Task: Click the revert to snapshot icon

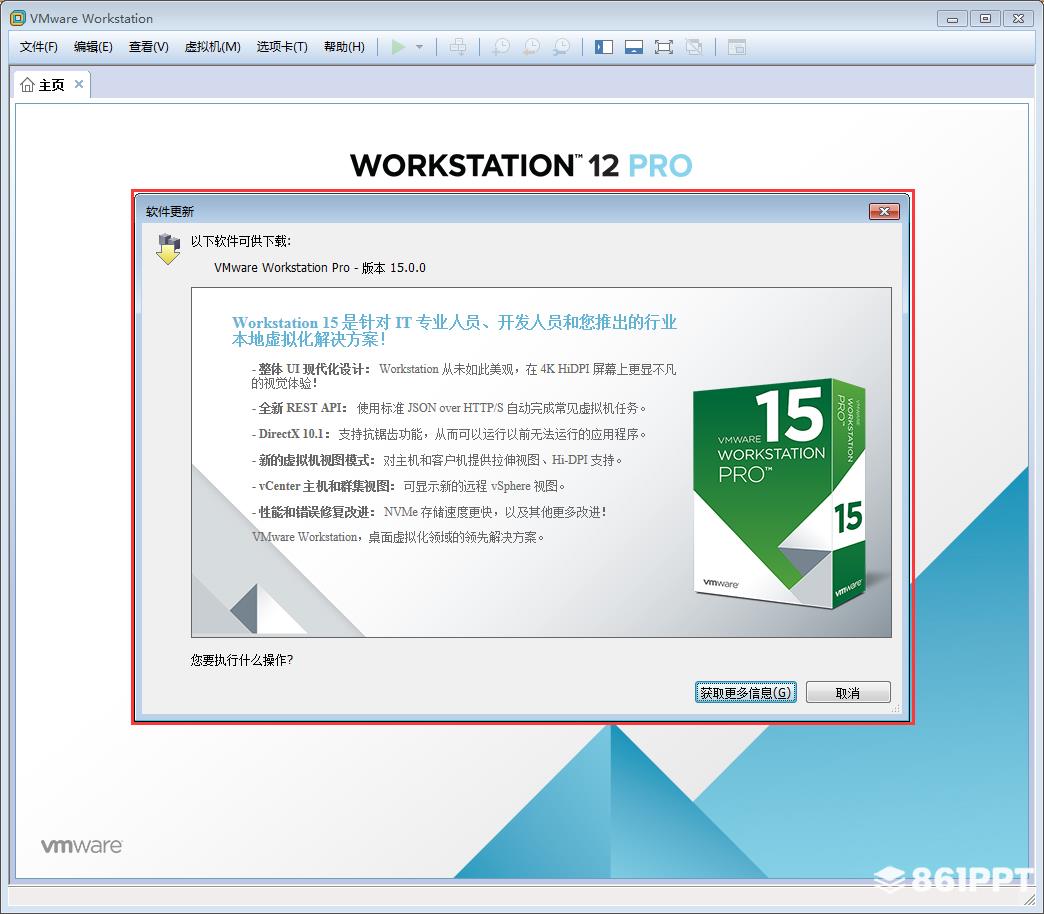Action: coord(531,47)
